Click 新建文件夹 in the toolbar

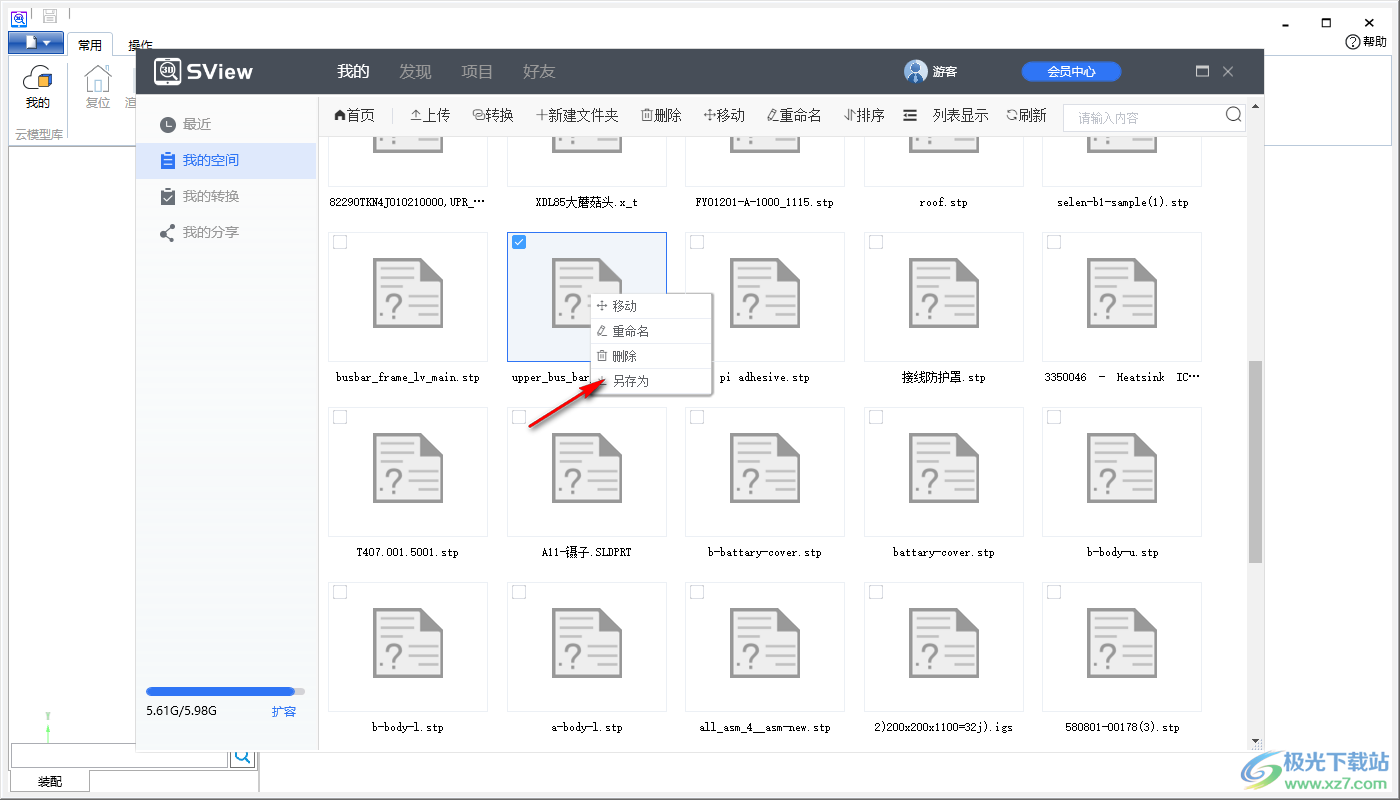tap(577, 116)
